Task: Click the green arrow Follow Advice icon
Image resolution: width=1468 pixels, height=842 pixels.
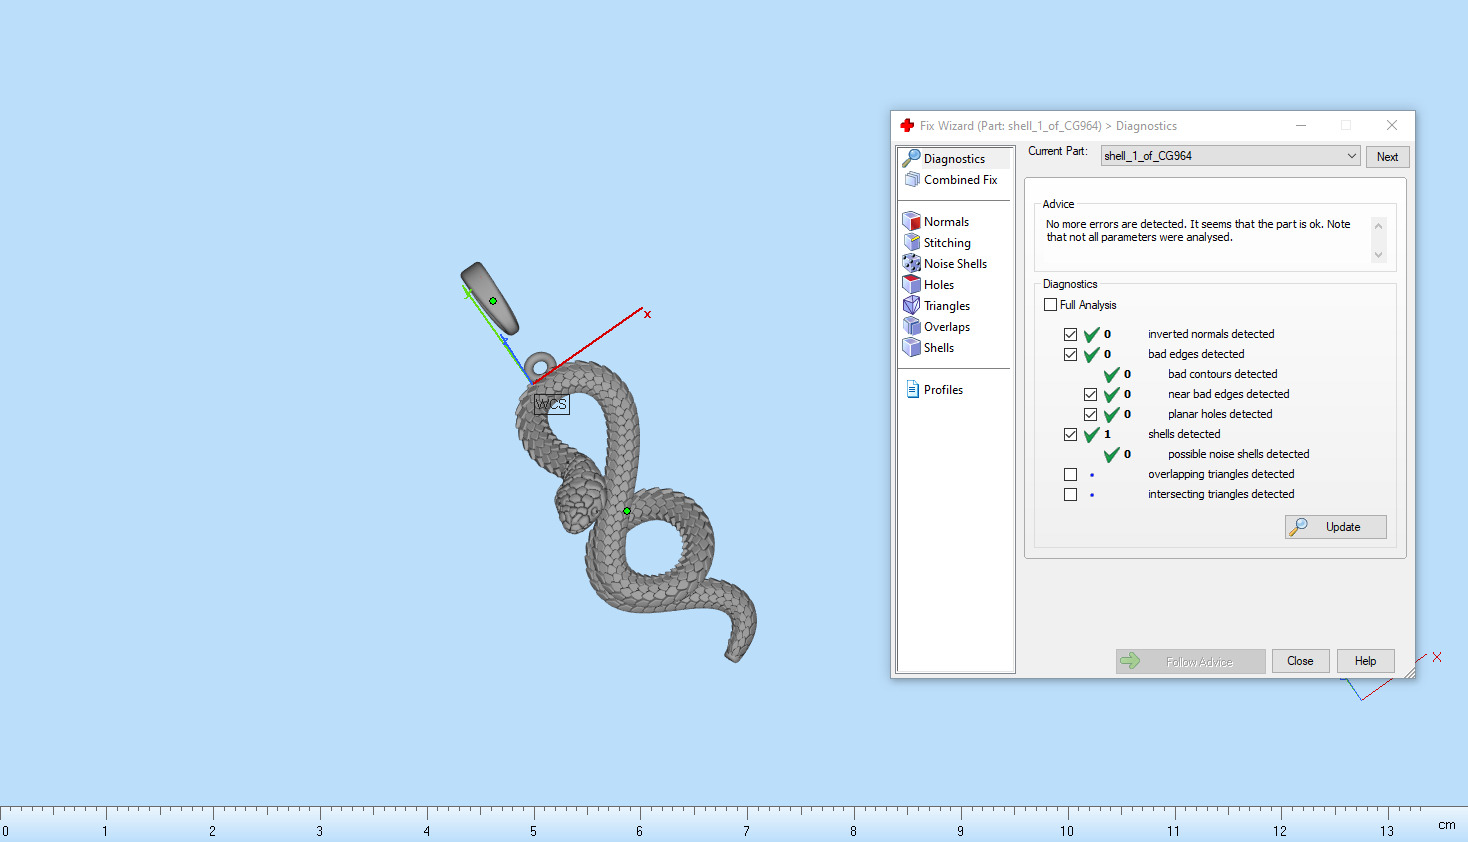Action: [x=1130, y=660]
